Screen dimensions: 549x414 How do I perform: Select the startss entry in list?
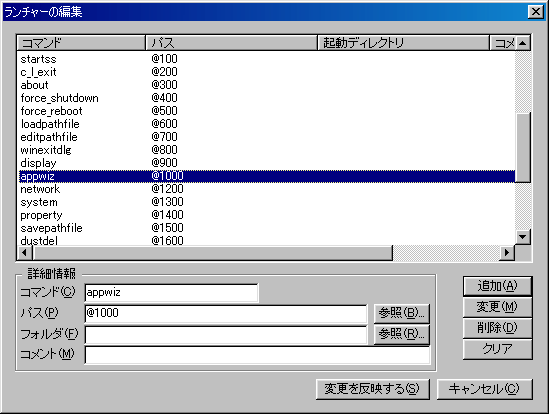click(39, 59)
